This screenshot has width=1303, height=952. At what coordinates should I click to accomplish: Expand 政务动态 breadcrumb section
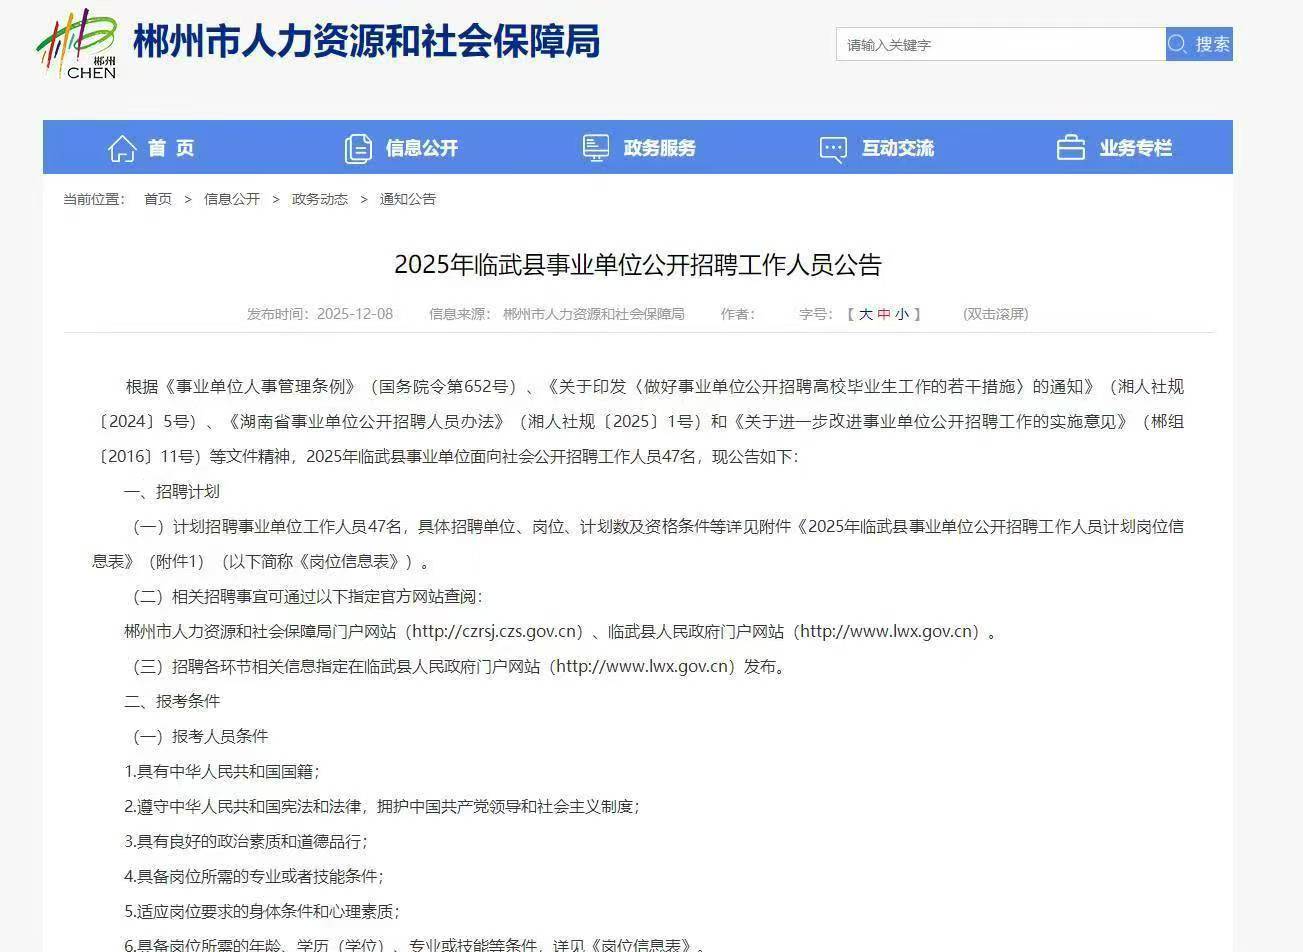(x=320, y=199)
